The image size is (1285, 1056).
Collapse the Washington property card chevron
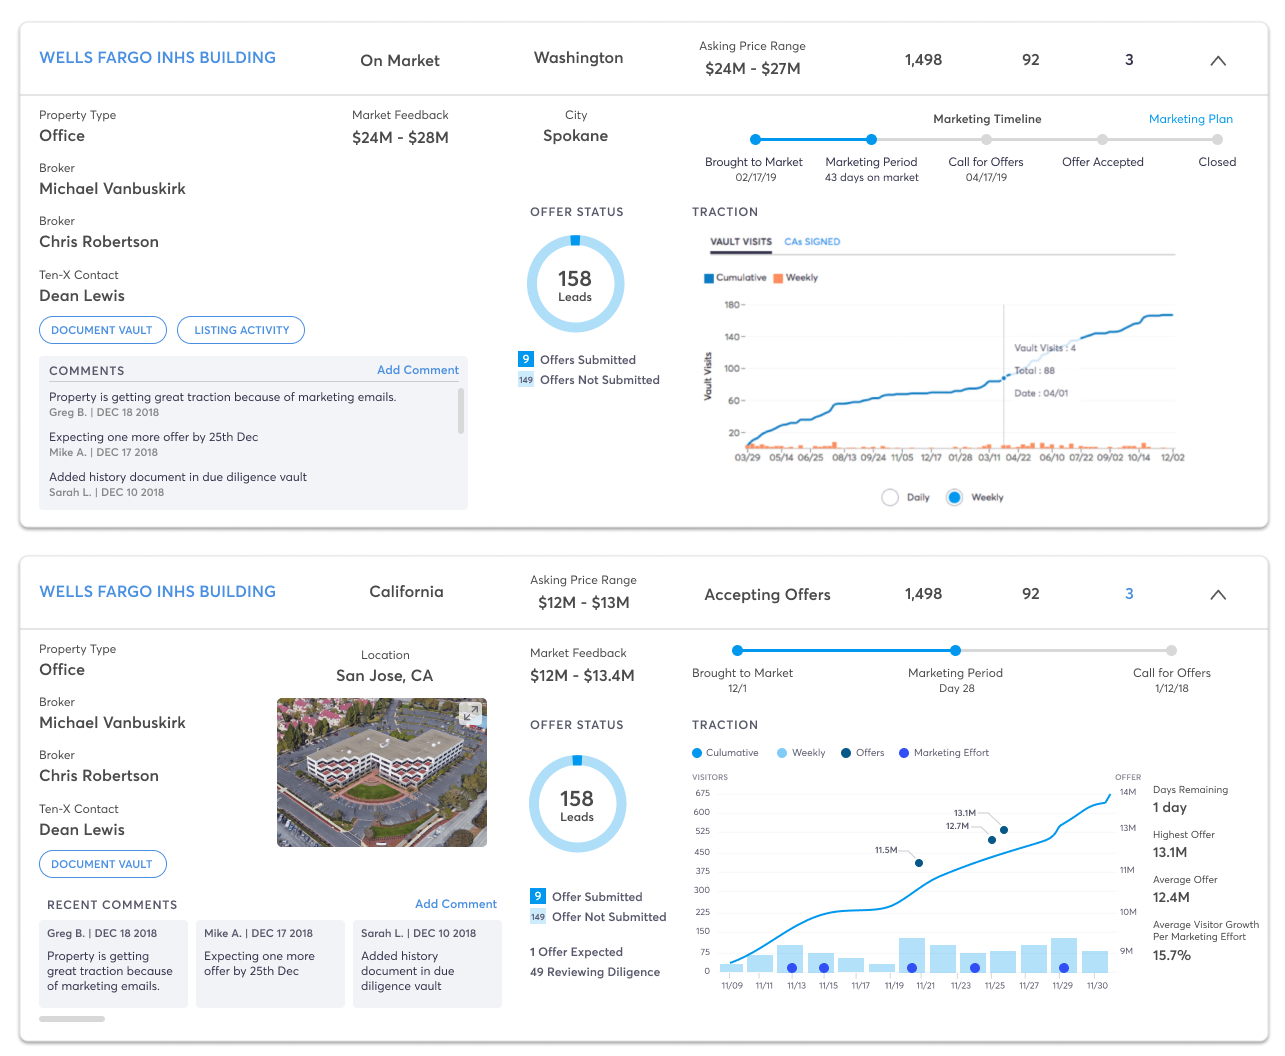(1218, 61)
